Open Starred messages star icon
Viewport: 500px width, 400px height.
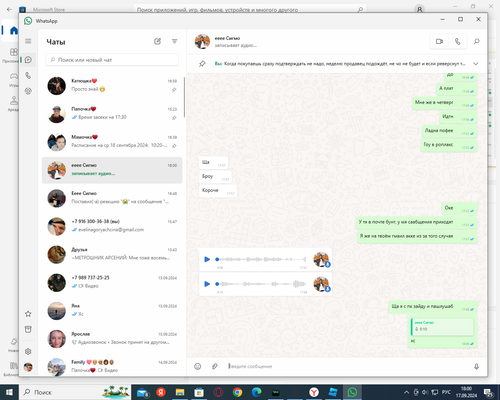(28, 314)
